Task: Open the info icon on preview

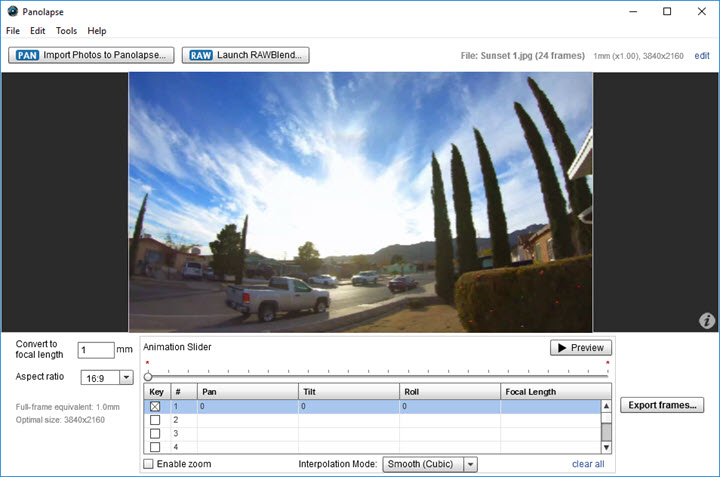Action: point(707,320)
